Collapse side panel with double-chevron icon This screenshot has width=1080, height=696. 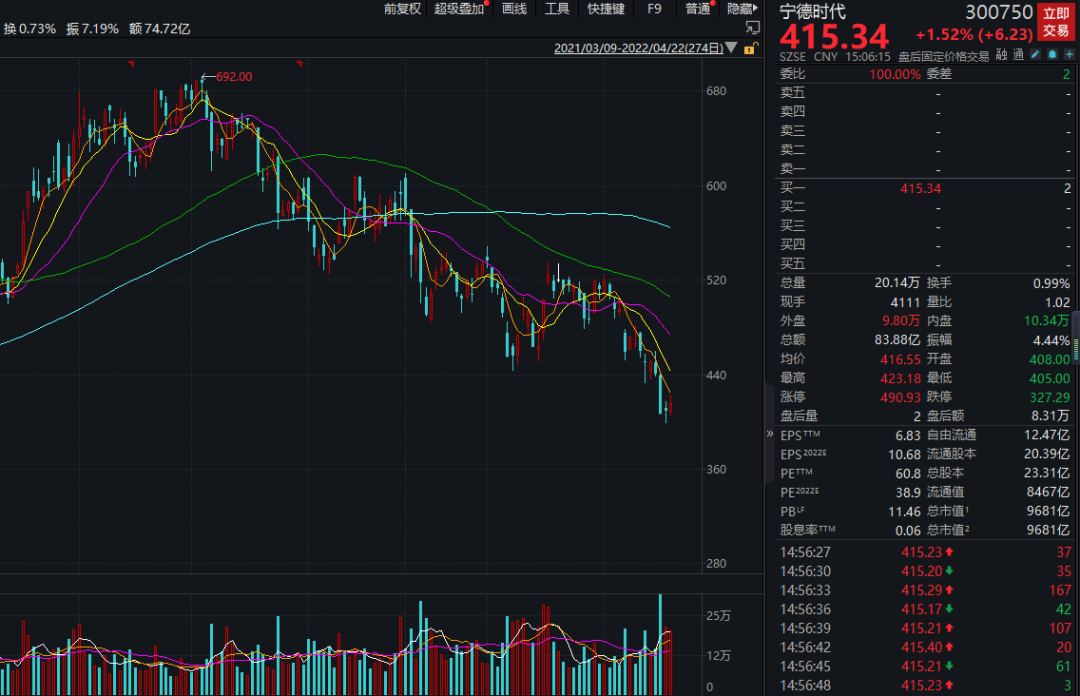pos(769,434)
